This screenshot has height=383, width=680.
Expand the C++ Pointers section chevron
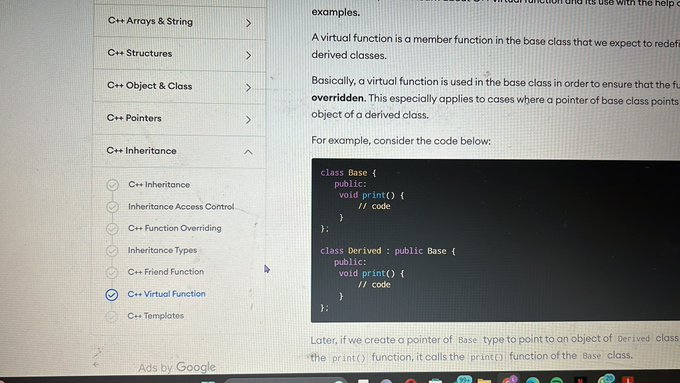tap(248, 119)
